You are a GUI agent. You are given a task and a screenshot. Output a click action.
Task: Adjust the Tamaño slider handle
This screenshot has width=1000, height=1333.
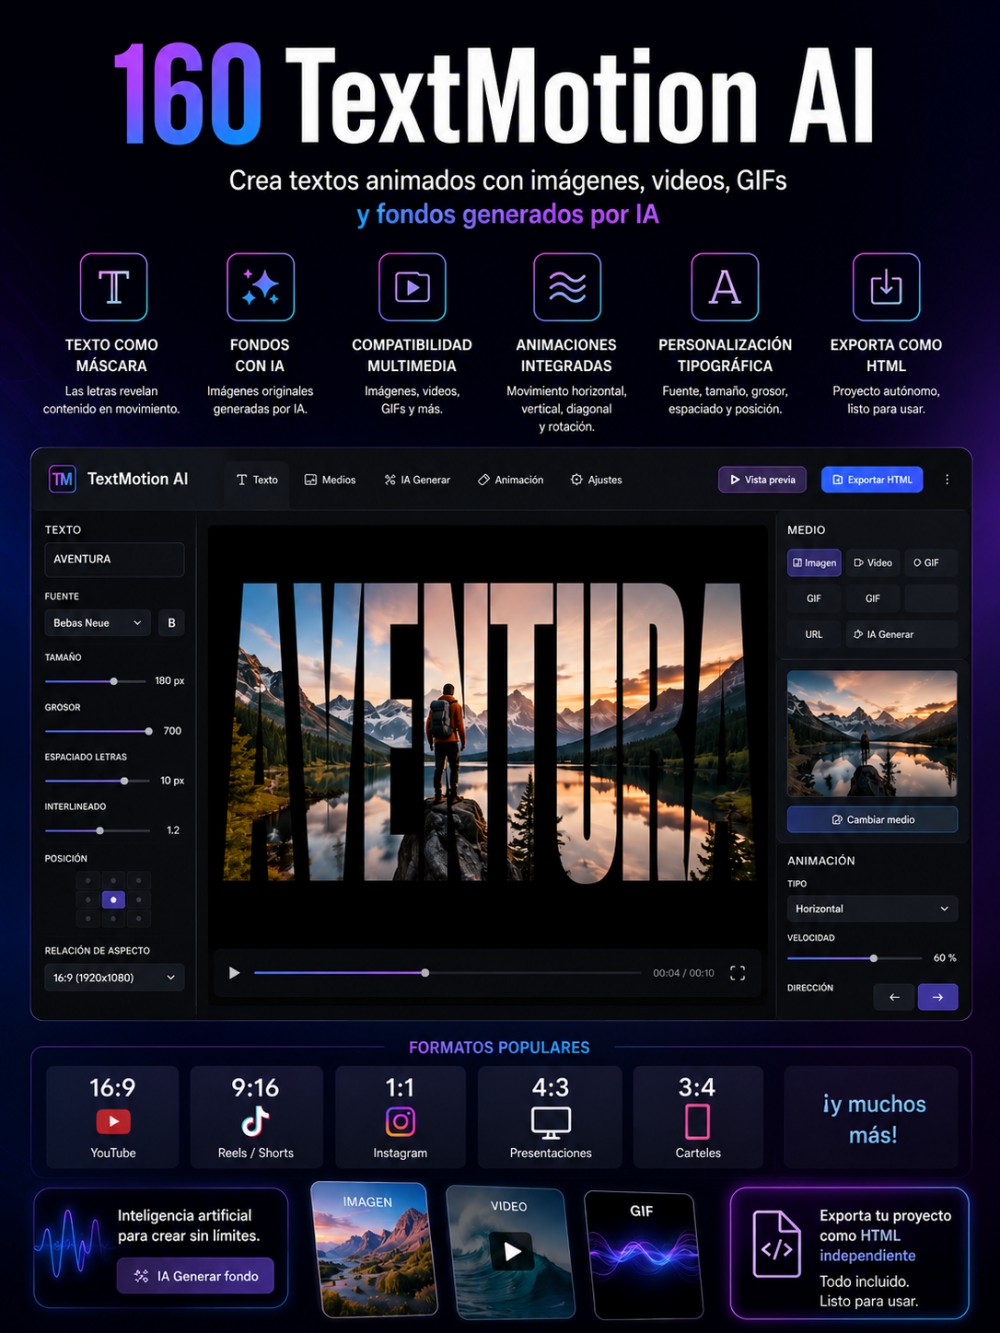pyautogui.click(x=114, y=681)
